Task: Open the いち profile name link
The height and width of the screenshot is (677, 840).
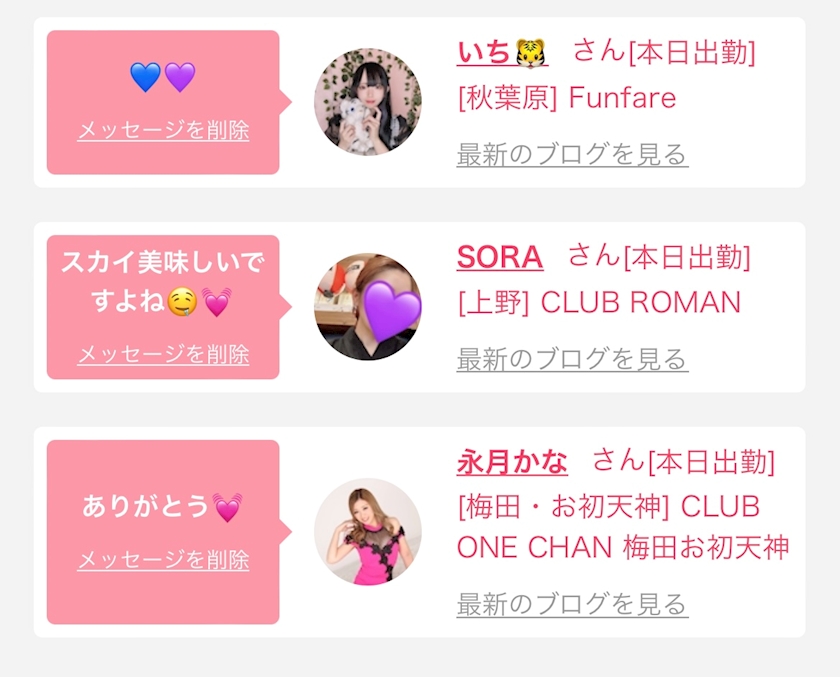Action: (483, 52)
